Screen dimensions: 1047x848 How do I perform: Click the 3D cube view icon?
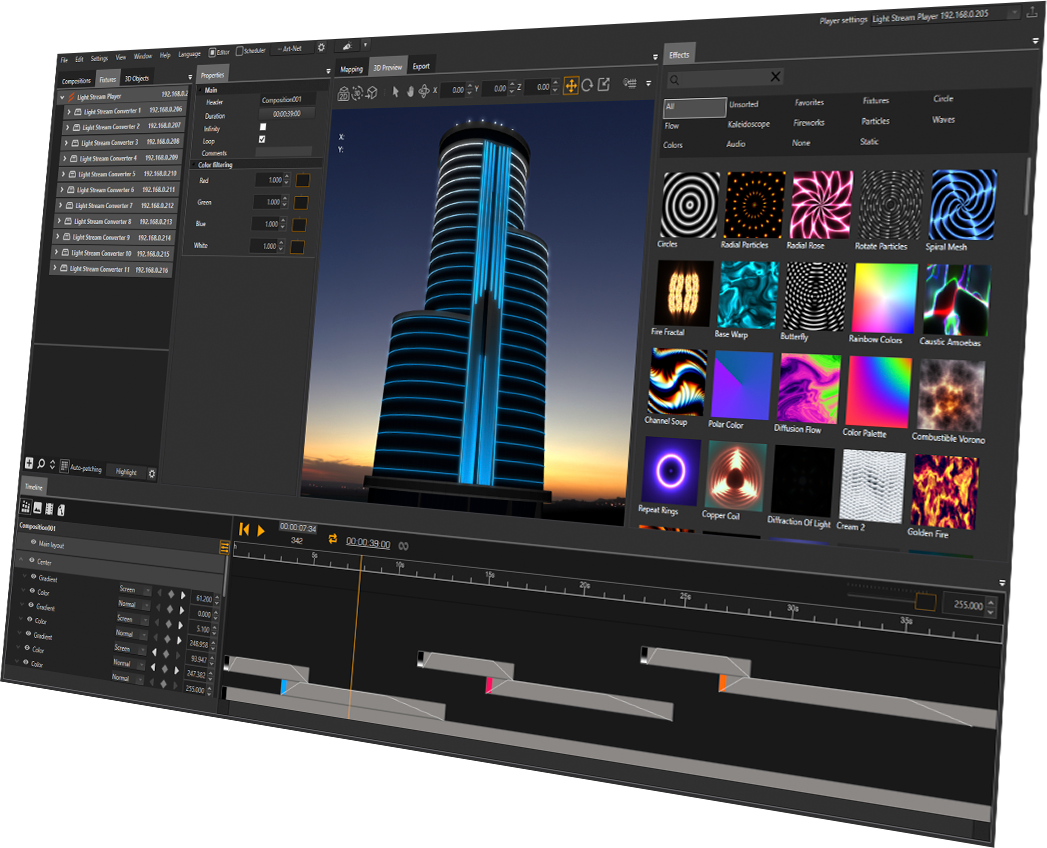[372, 92]
